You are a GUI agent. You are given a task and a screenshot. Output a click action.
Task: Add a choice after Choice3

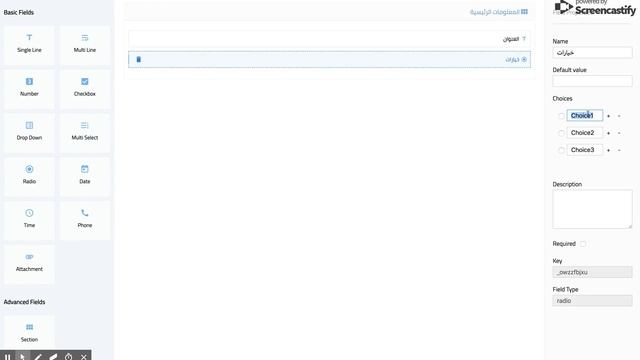click(x=608, y=150)
